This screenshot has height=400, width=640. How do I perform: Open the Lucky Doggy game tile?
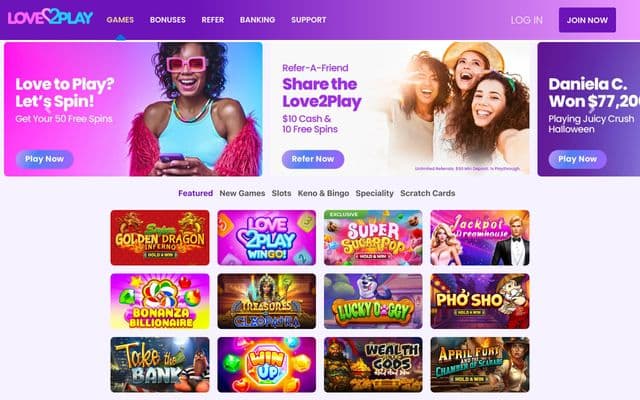[373, 301]
